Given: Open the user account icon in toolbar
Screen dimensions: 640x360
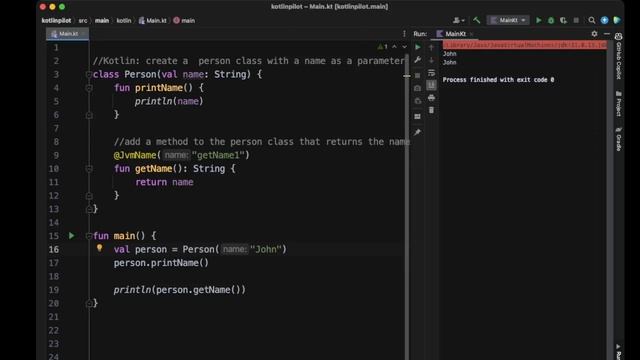Looking at the screenshot, I should [x=458, y=20].
